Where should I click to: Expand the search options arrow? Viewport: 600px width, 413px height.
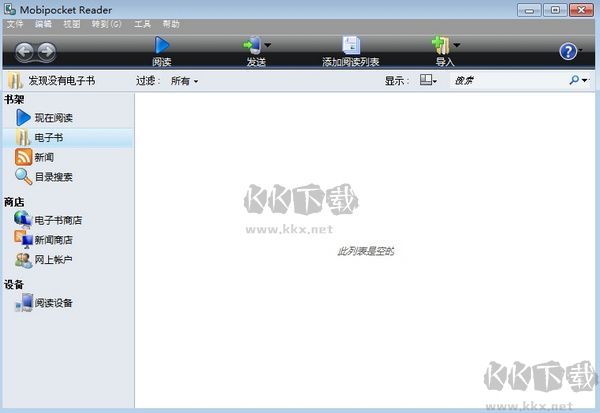[584, 80]
